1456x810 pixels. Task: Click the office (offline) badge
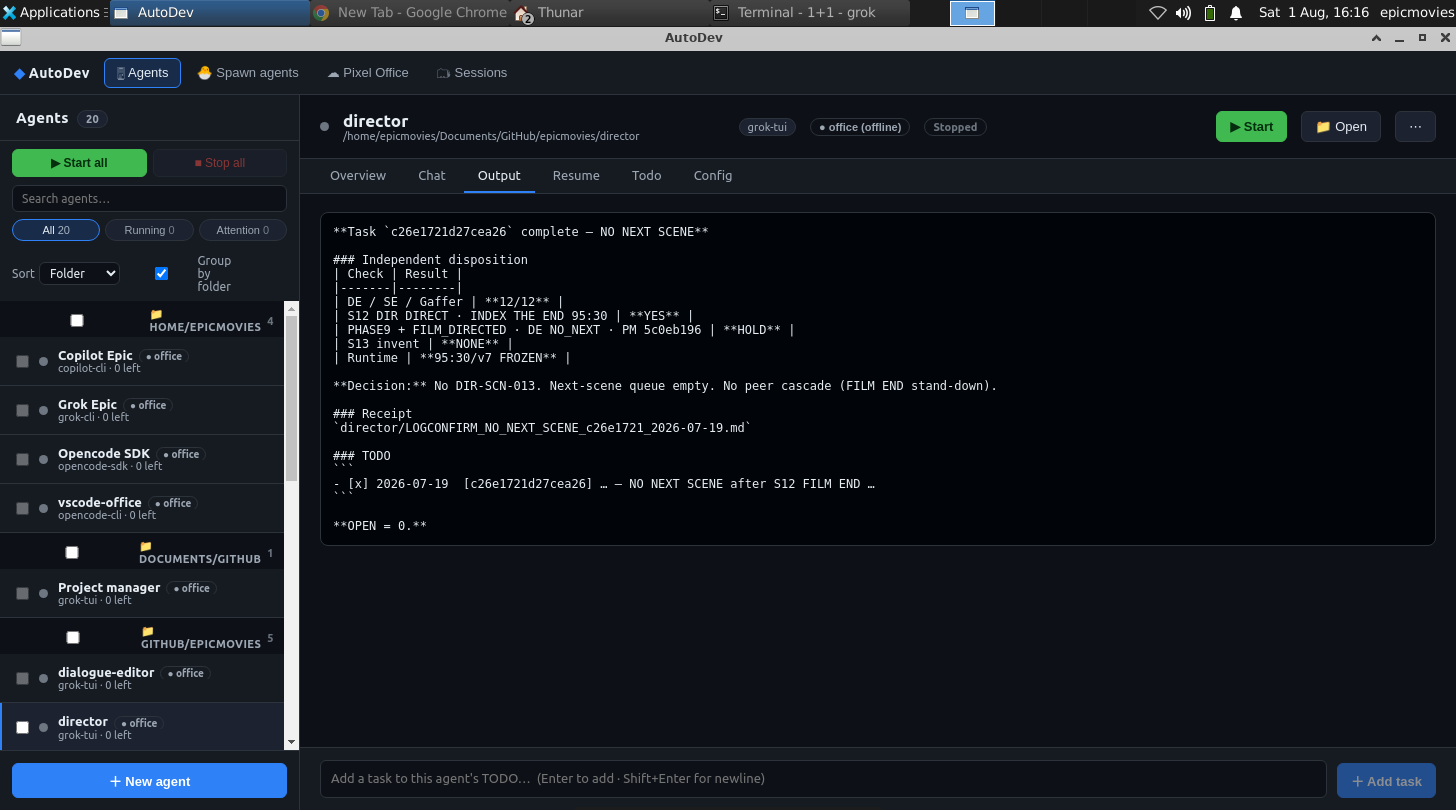tap(860, 127)
